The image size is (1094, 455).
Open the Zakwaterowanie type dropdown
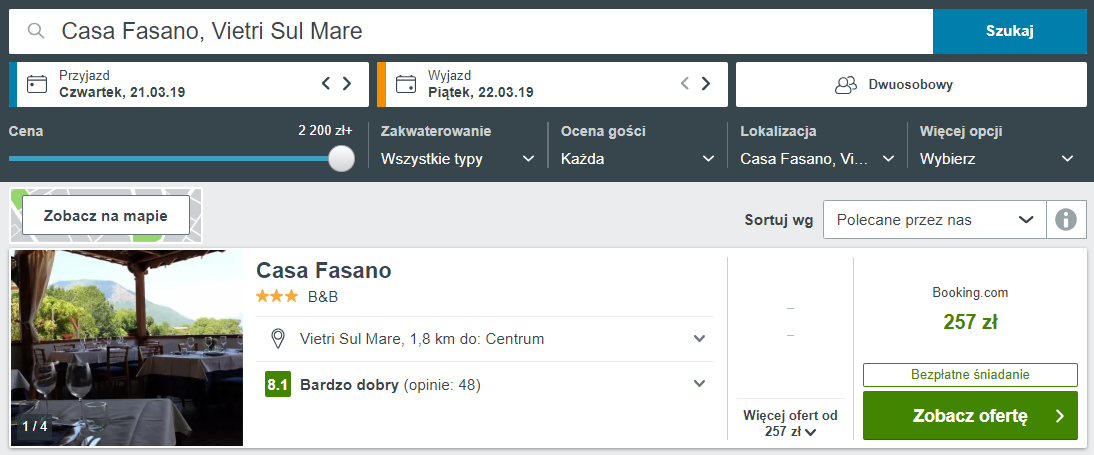pyautogui.click(x=458, y=159)
